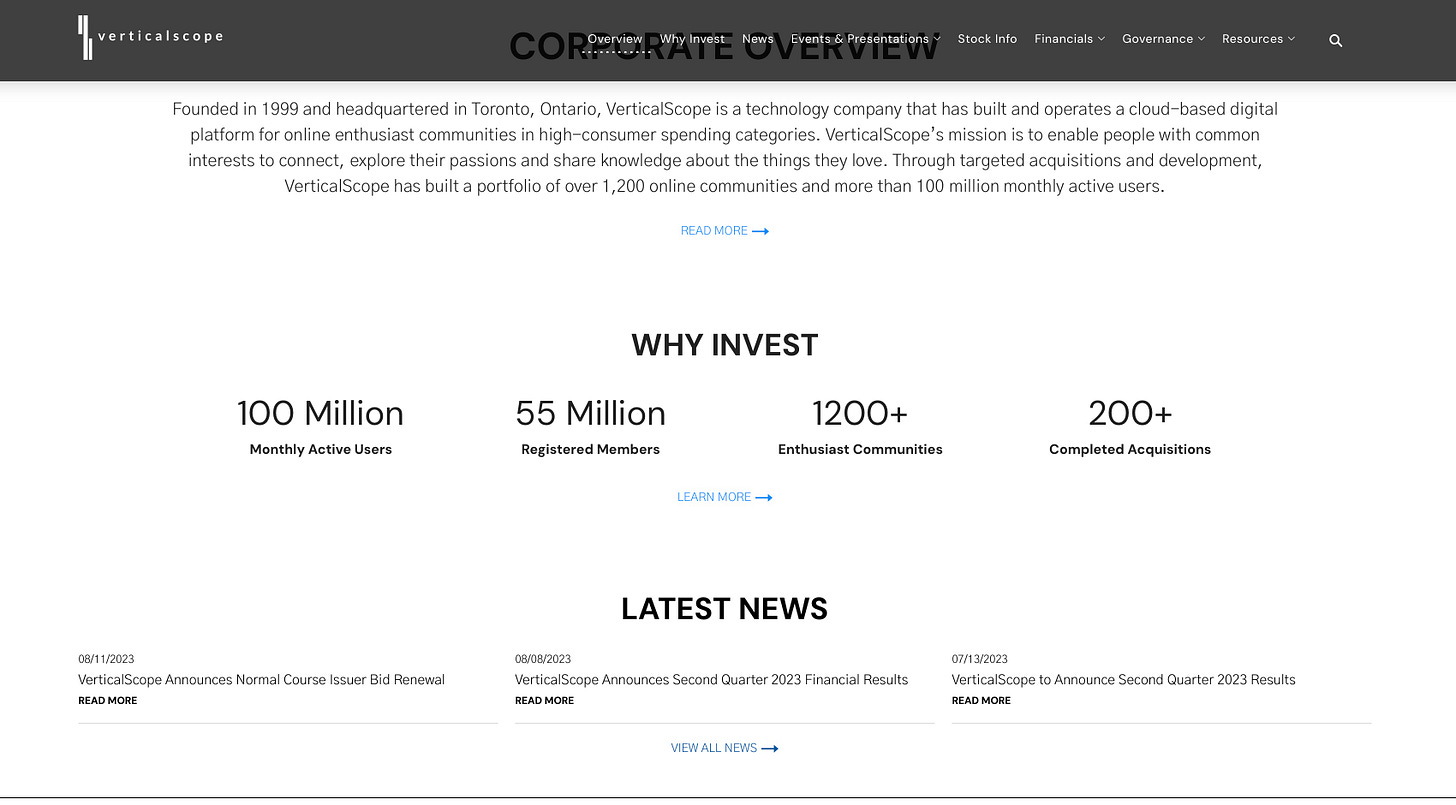Click the 'Monthly Active Users' label
This screenshot has width=1456, height=805.
pos(321,450)
